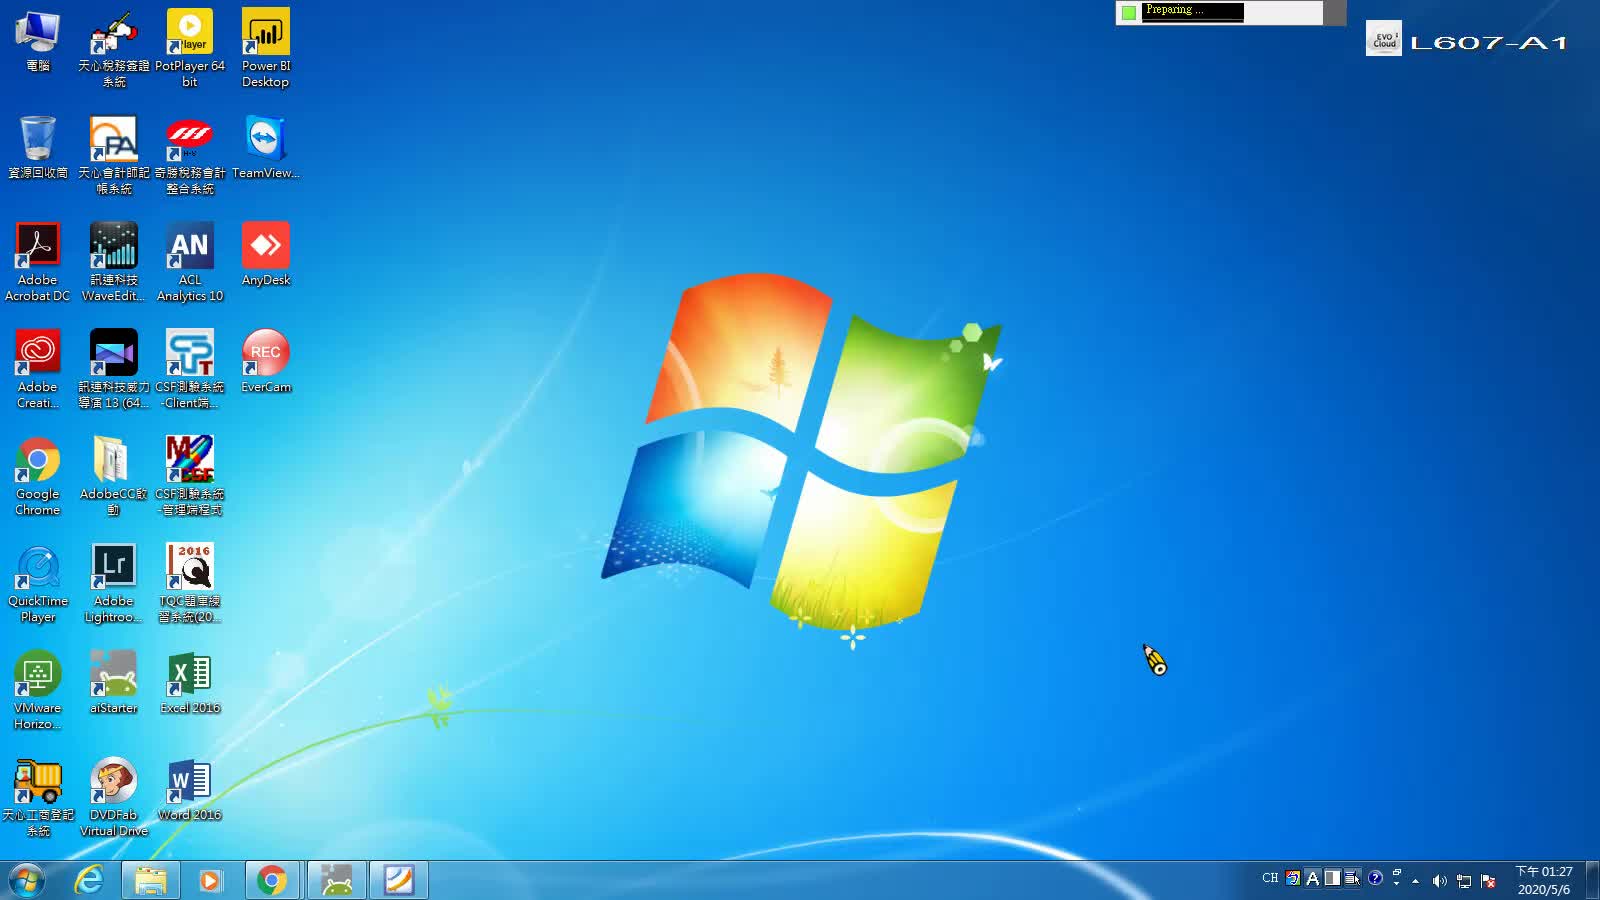Image resolution: width=1600 pixels, height=900 pixels.
Task: Open Google Chrome desktop shortcut
Action: 38,476
